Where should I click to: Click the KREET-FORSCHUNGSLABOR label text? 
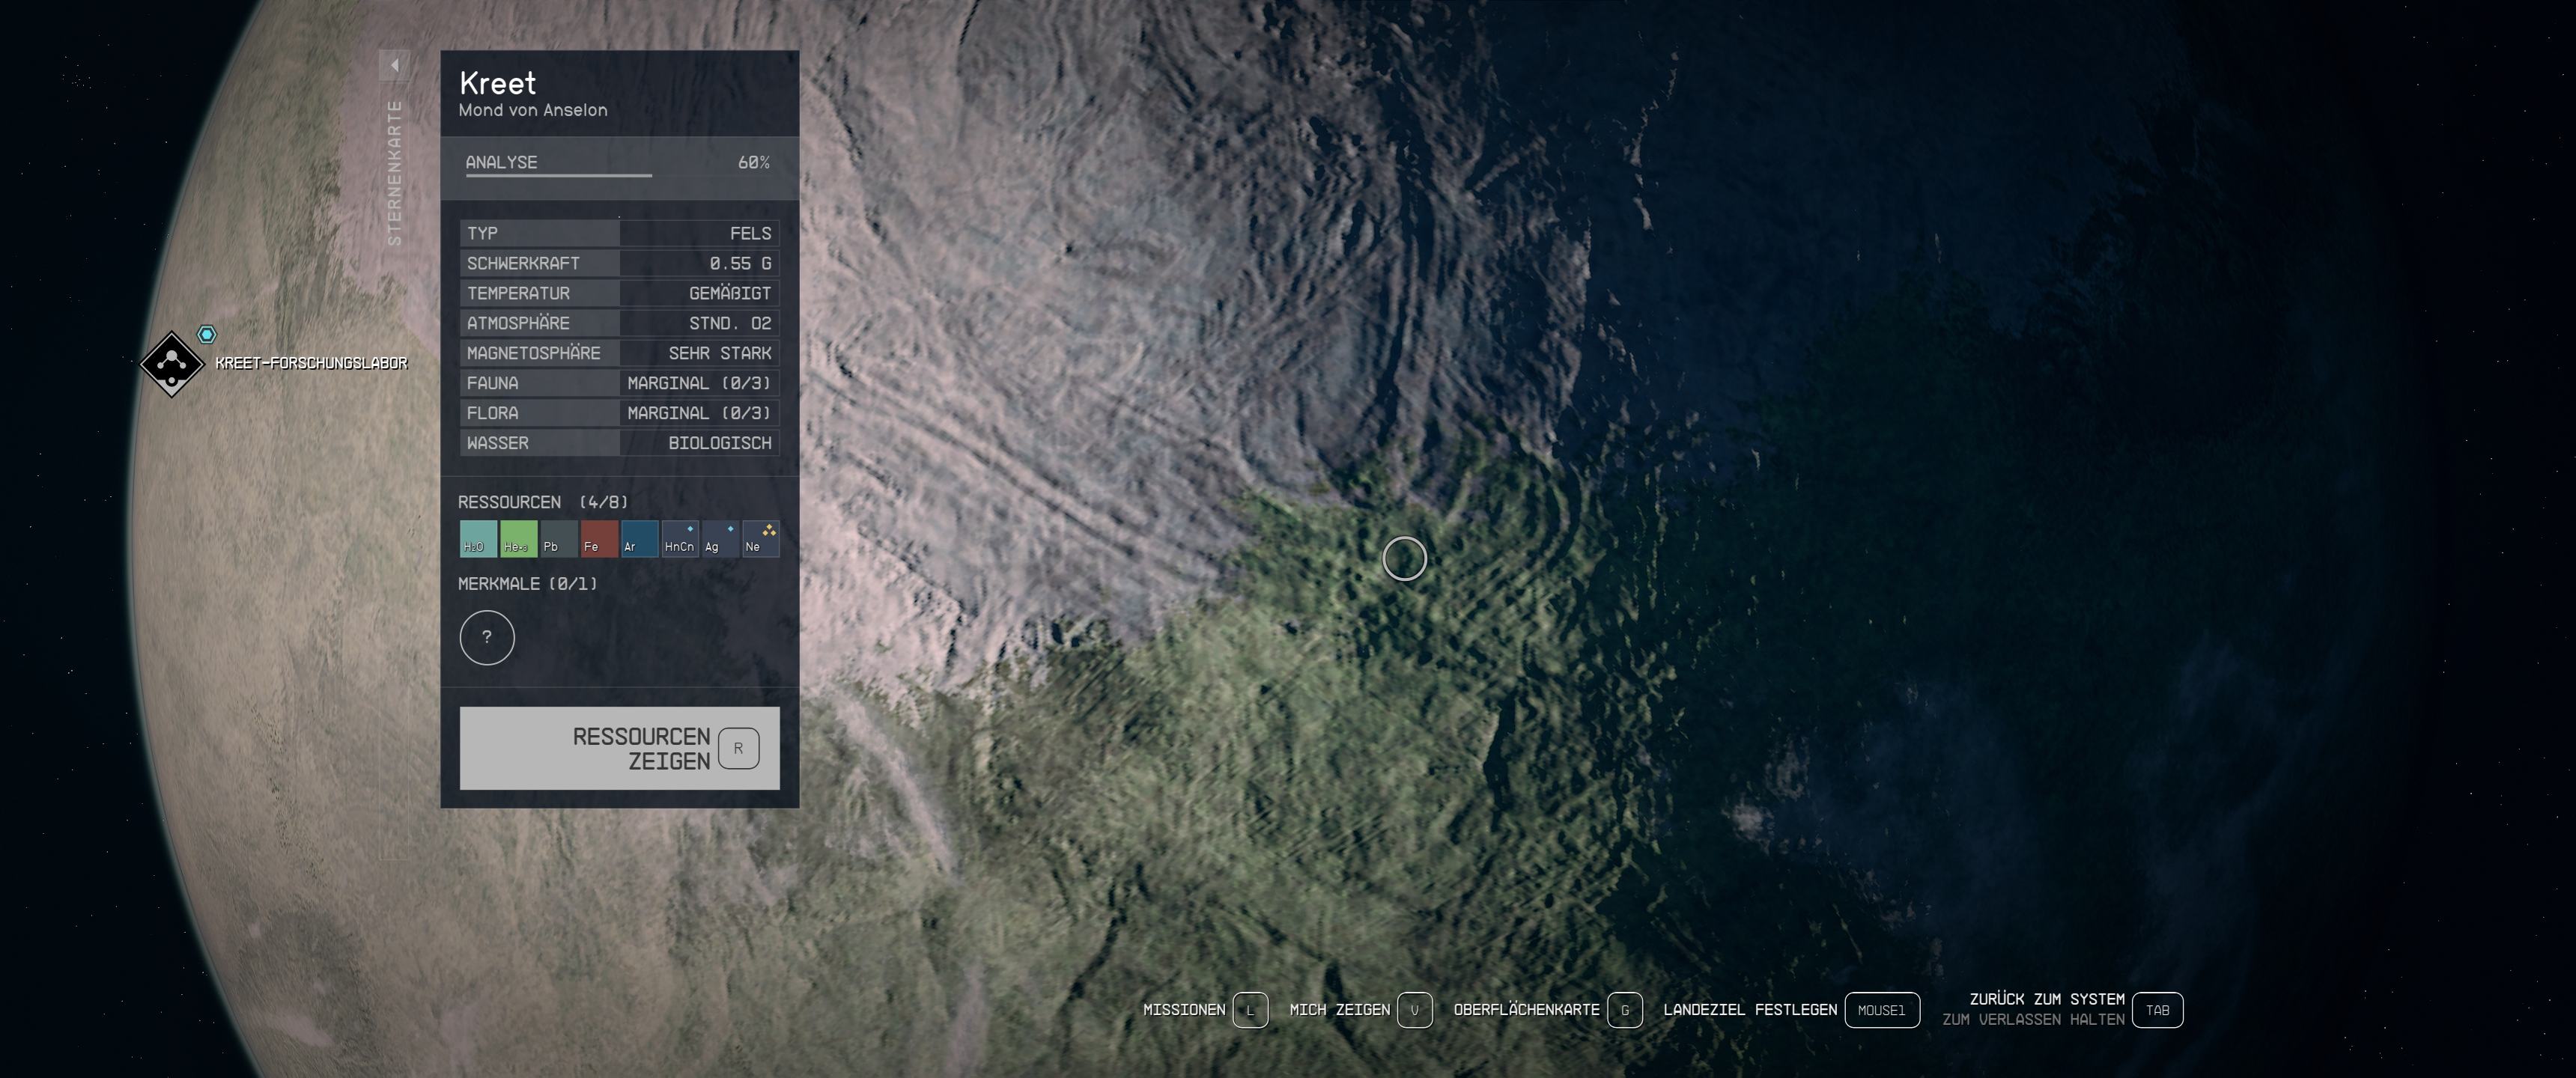tap(311, 363)
